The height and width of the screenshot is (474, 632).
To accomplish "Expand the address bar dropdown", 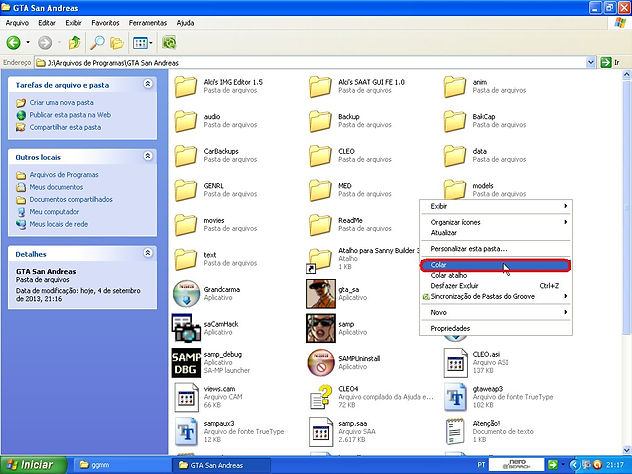I will point(590,62).
